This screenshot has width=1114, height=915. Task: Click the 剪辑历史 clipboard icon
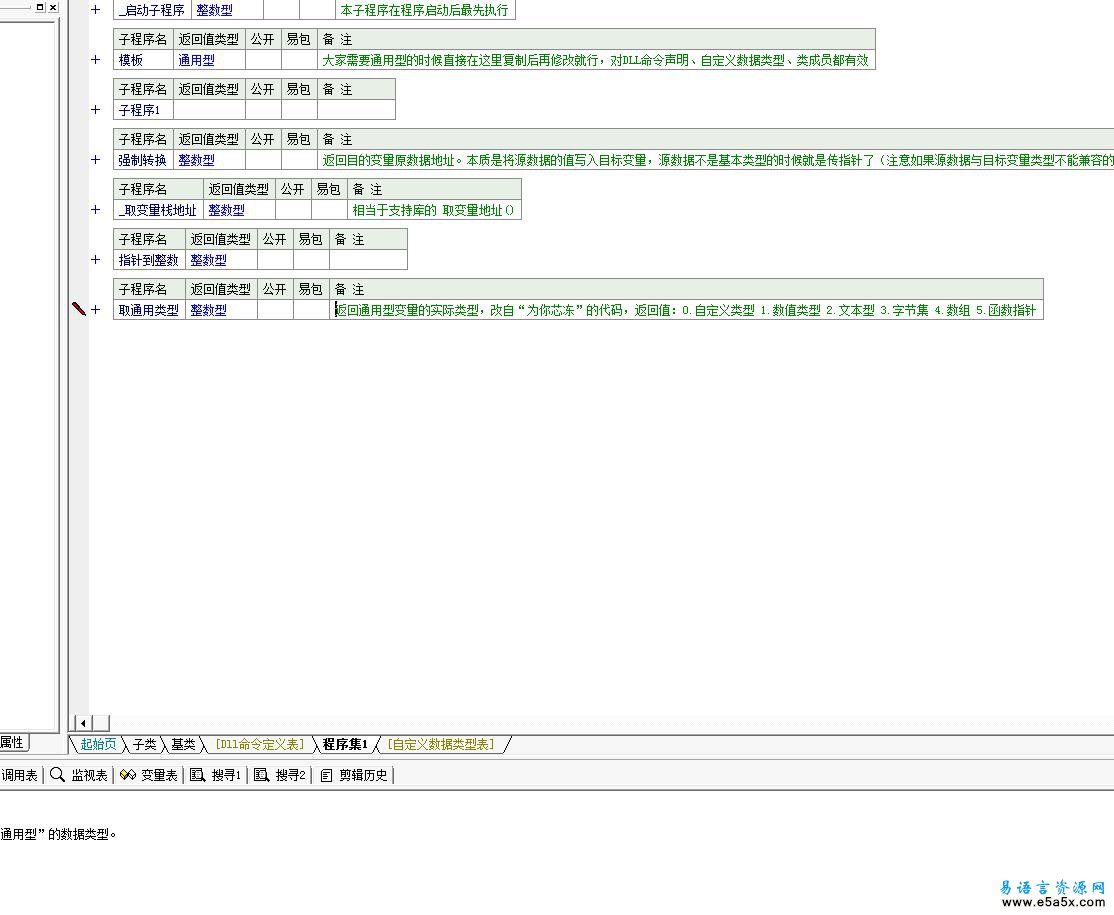326,775
